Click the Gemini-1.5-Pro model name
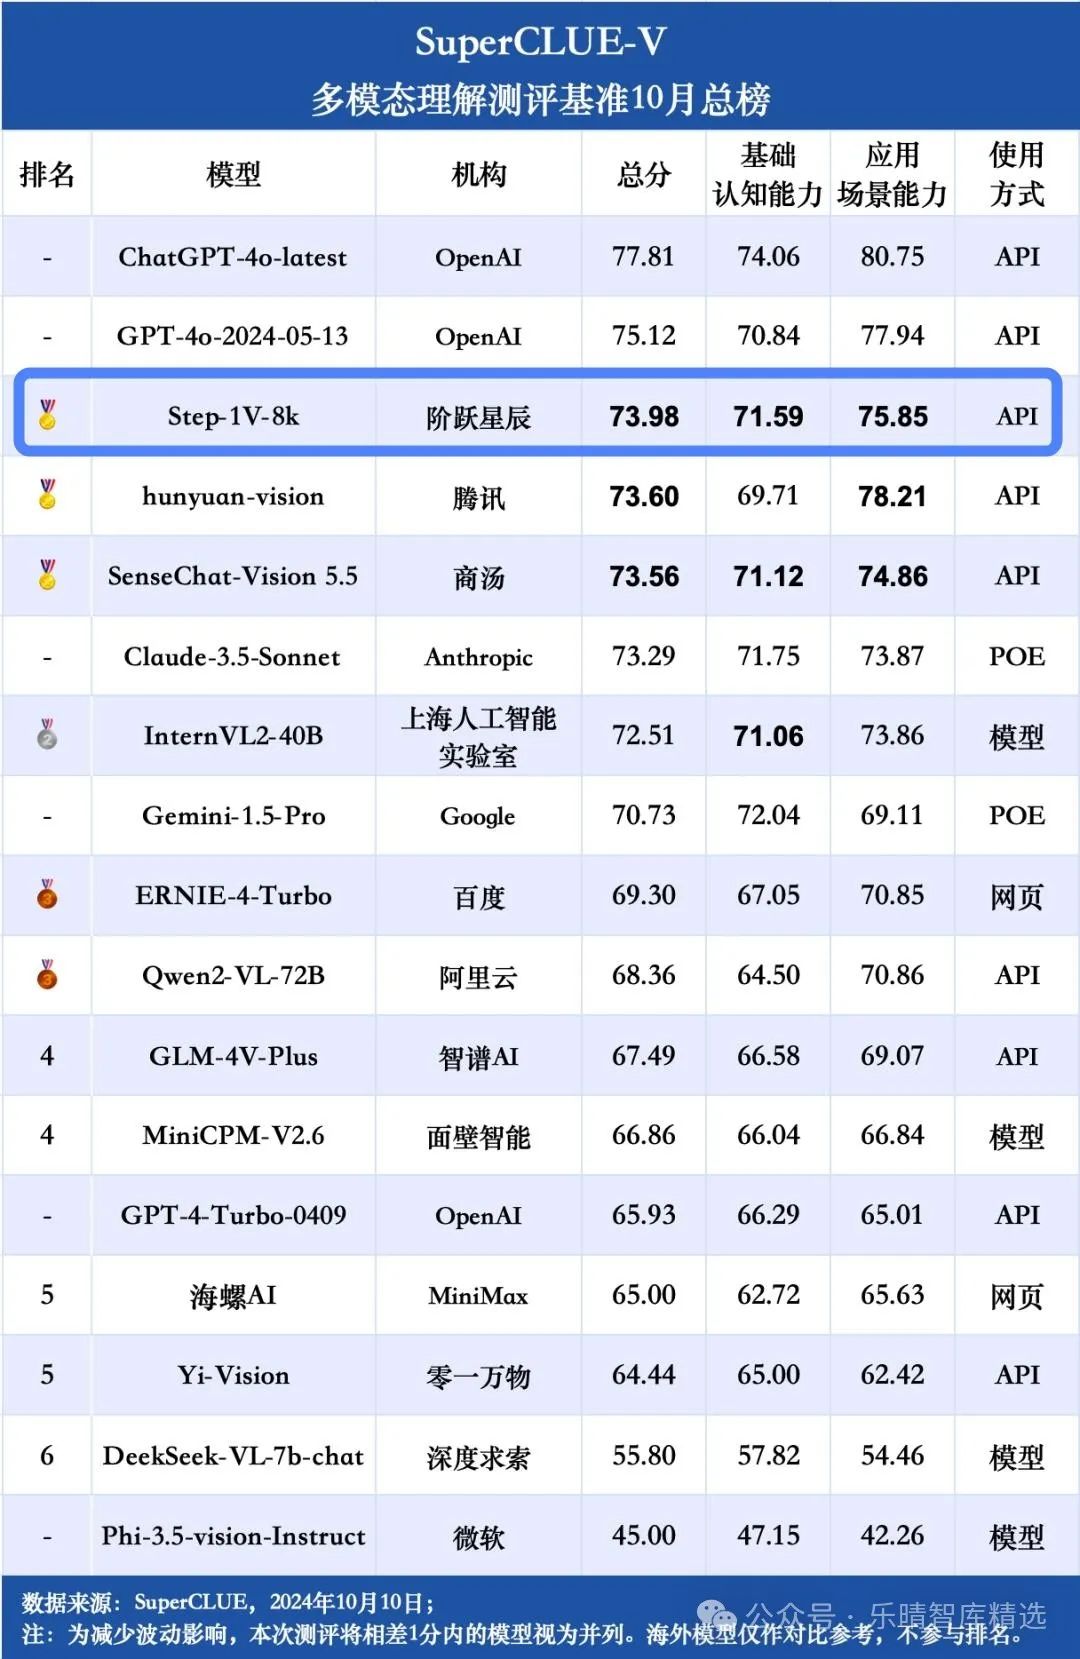This screenshot has height=1659, width=1080. tap(233, 816)
